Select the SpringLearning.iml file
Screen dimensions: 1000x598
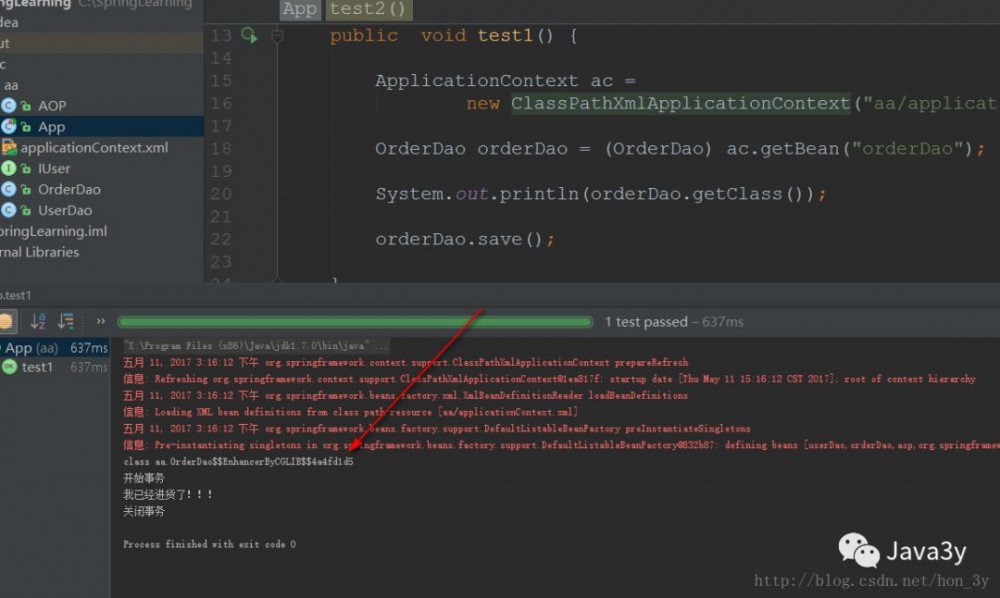click(x=54, y=231)
